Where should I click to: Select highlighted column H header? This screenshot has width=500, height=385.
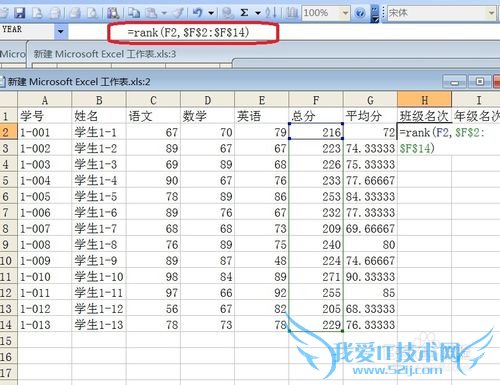point(424,100)
